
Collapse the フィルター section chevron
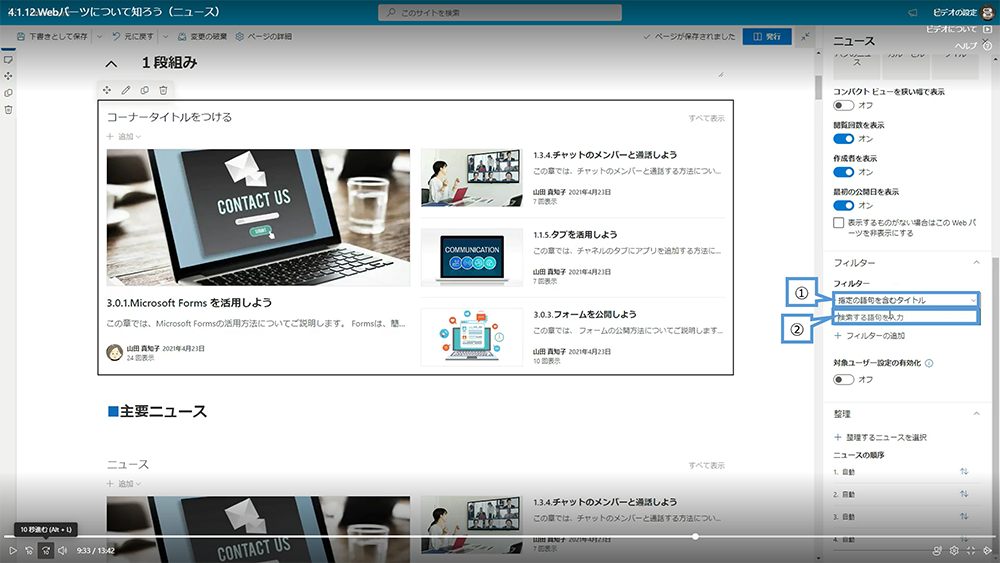976,263
